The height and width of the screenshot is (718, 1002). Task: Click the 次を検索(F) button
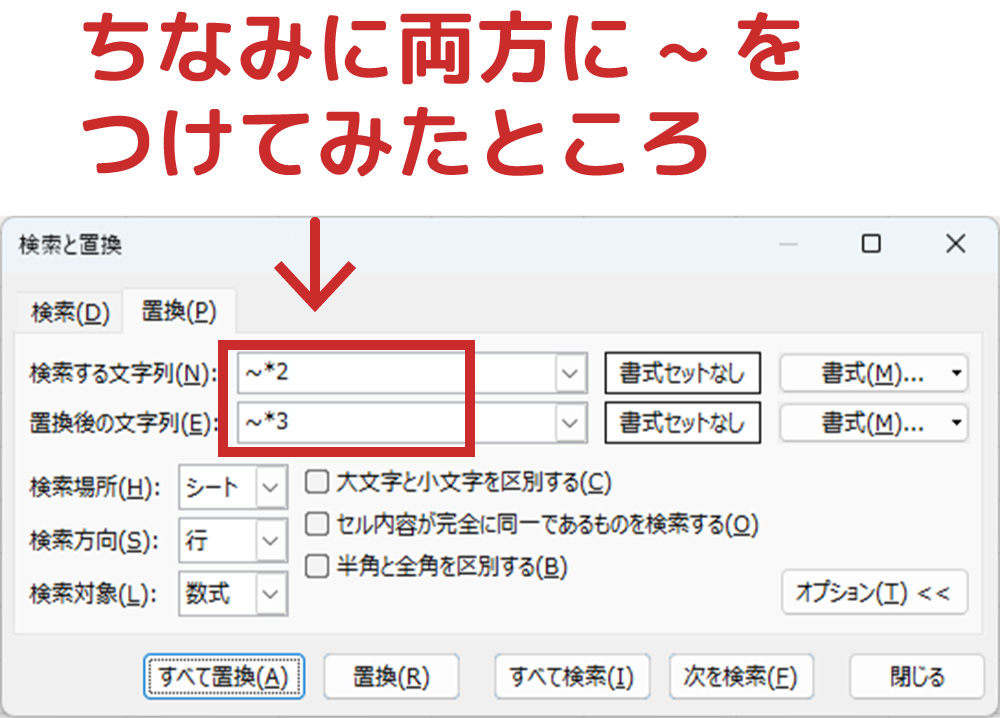[740, 677]
